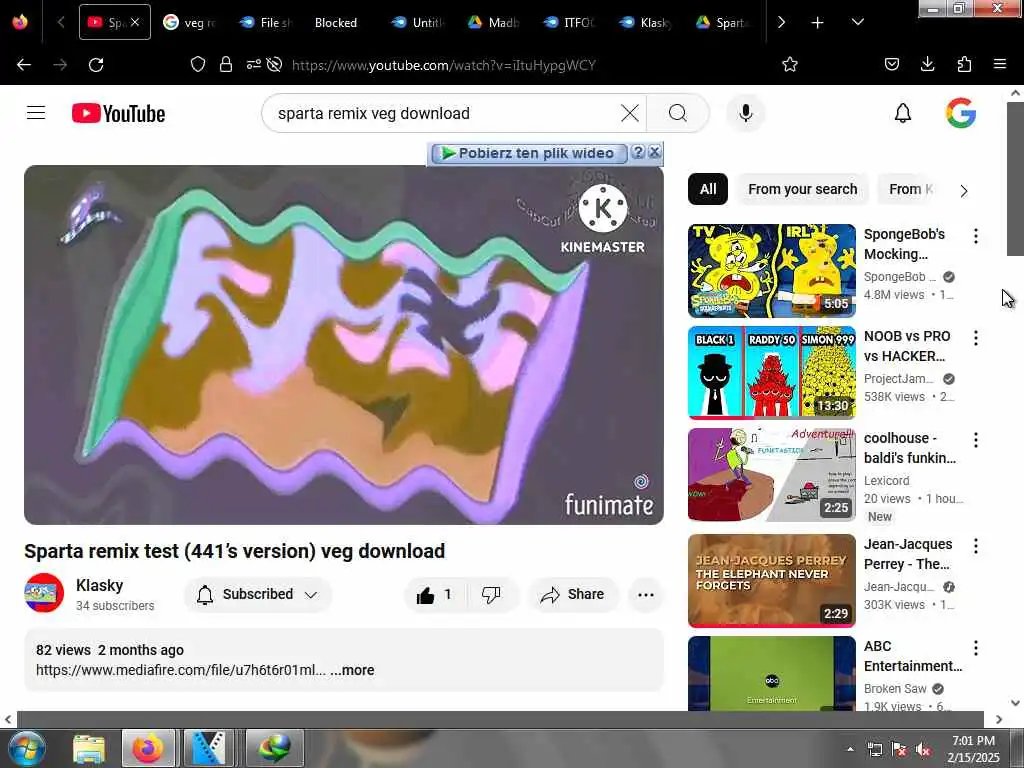Like the video with thumbs up
The image size is (1024, 768).
tap(434, 594)
